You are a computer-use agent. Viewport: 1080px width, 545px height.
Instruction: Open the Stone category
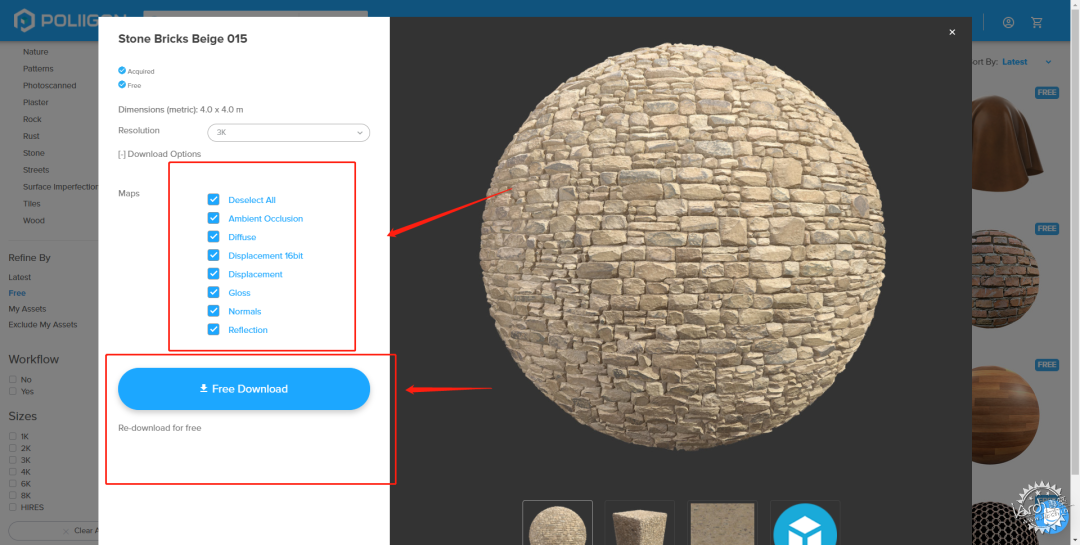pyautogui.click(x=34, y=153)
